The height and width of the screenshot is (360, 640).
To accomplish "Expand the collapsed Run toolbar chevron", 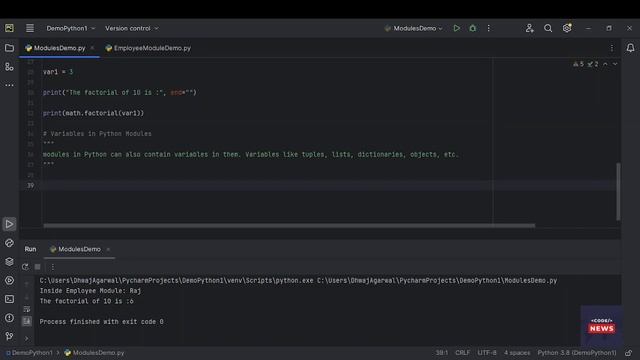I will coord(27,338).
